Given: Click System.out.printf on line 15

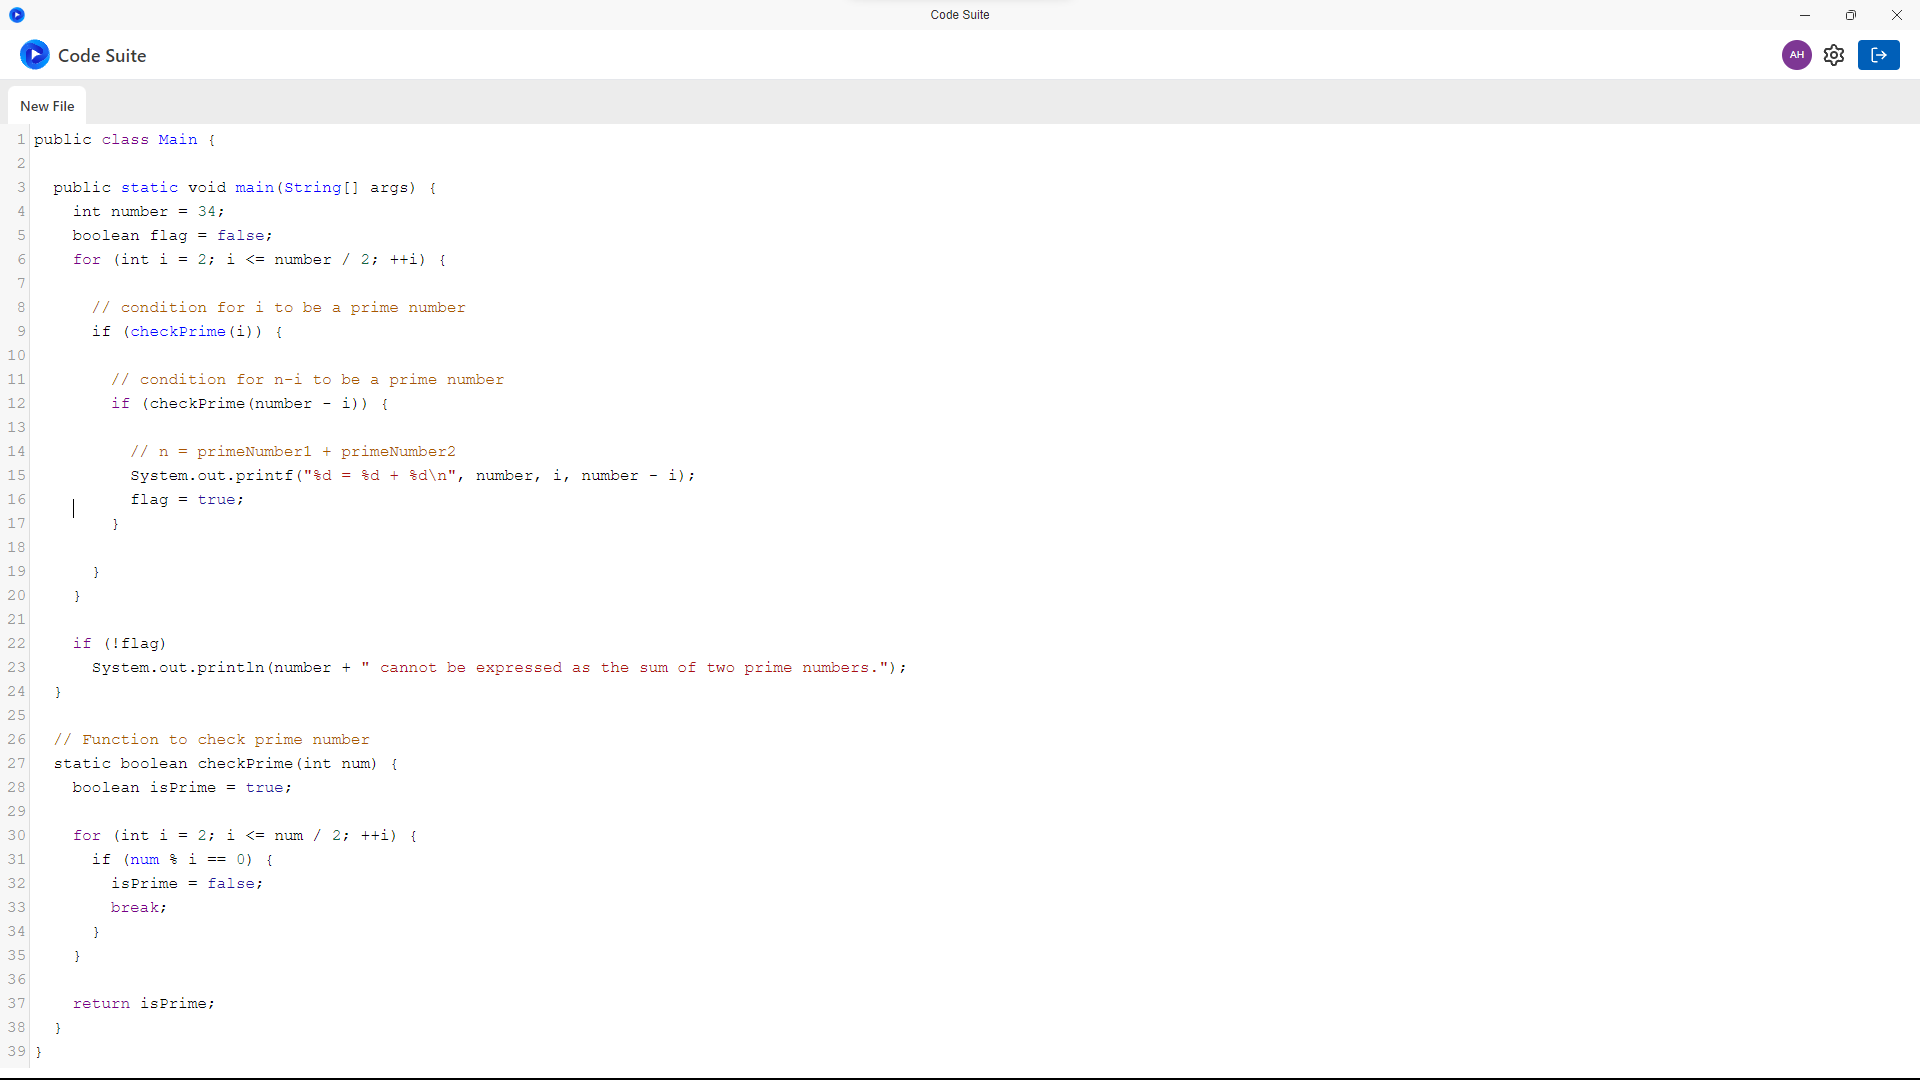Looking at the screenshot, I should (x=211, y=476).
